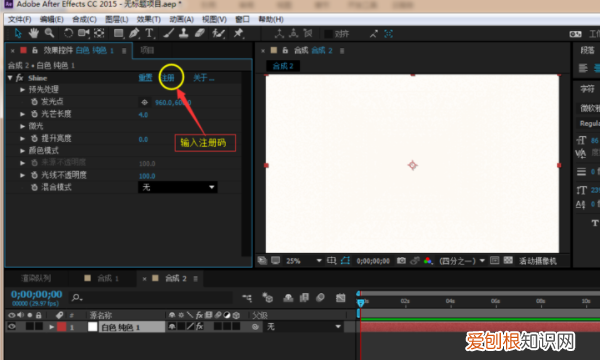
Task: Open the 混合模式 dropdown set to 无
Action: point(178,187)
